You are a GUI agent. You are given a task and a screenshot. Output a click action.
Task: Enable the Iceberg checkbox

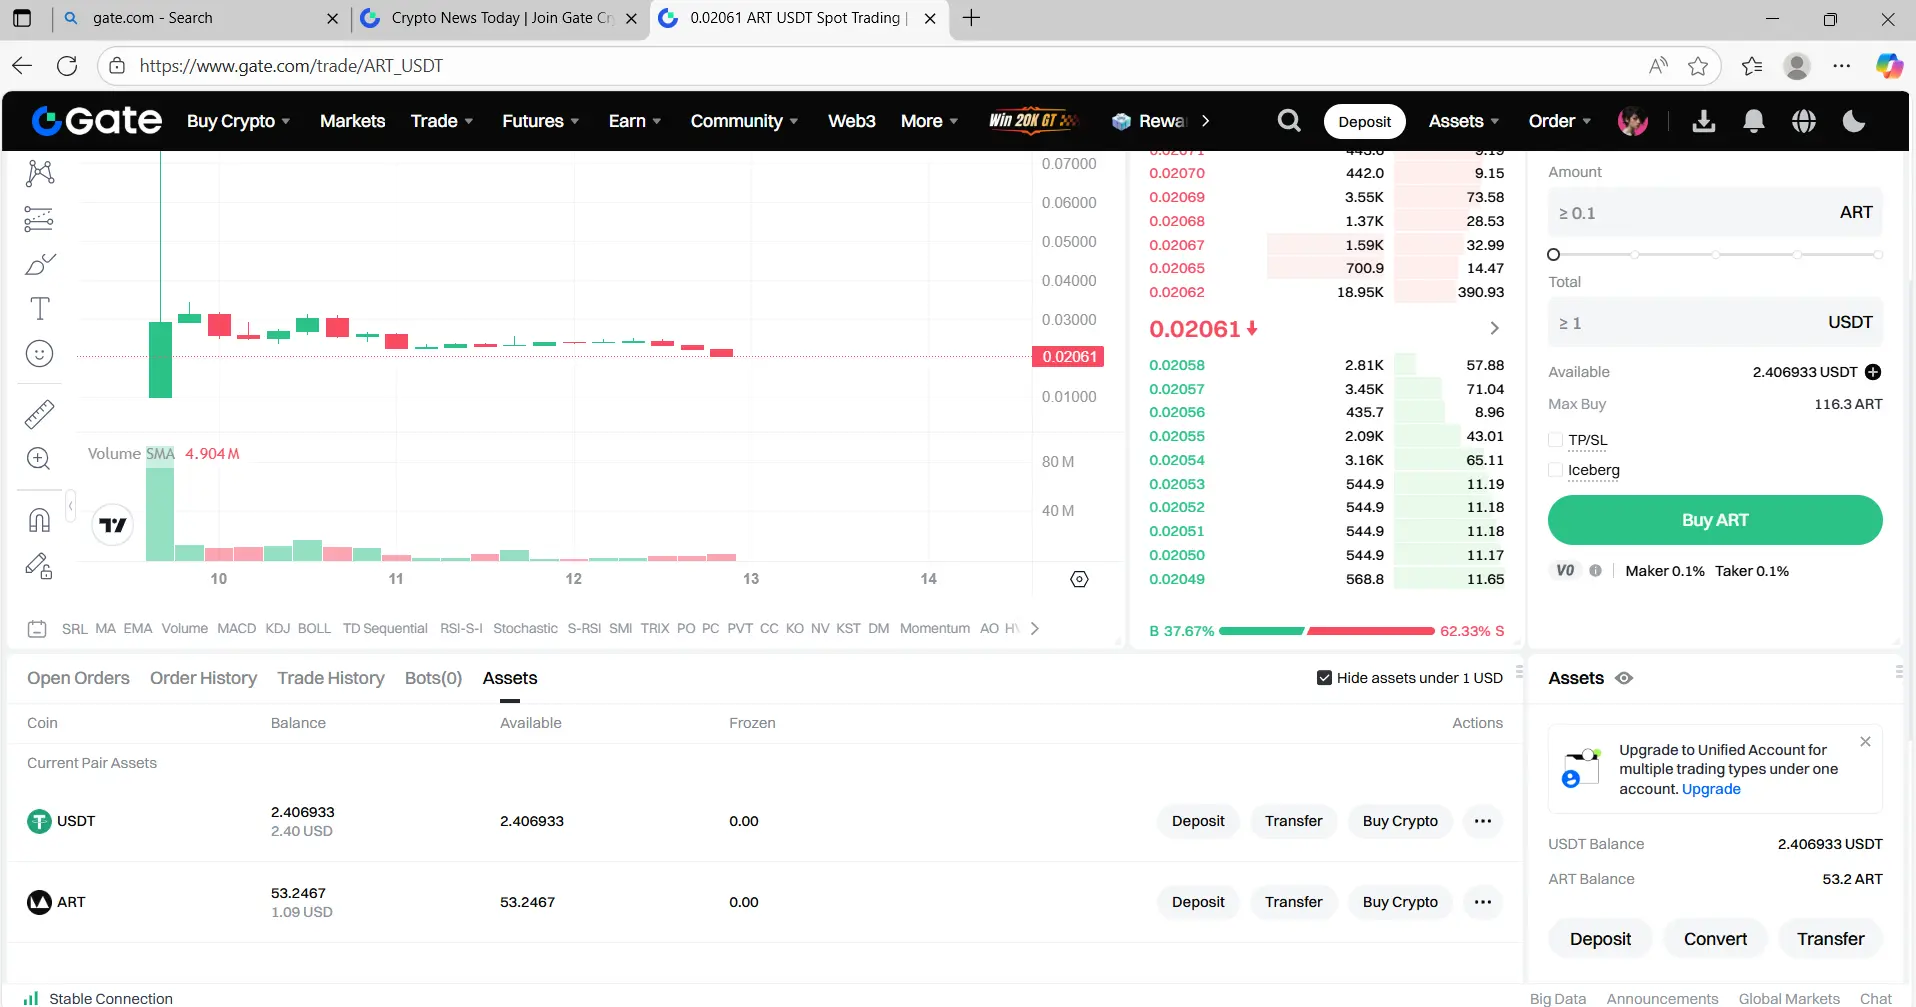click(1555, 470)
